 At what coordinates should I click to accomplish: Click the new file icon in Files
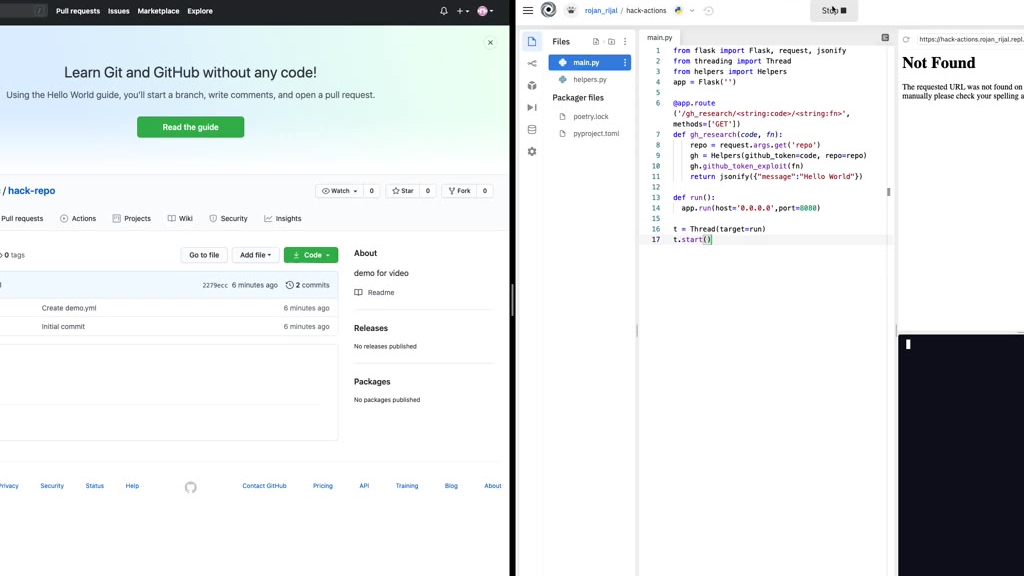pyautogui.click(x=596, y=42)
